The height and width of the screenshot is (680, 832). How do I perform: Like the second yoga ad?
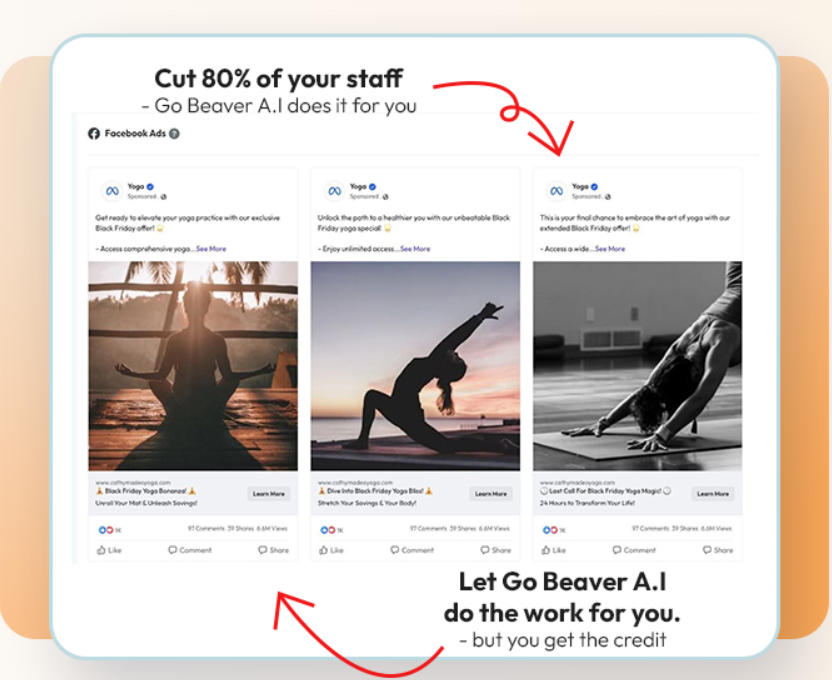tap(332, 550)
